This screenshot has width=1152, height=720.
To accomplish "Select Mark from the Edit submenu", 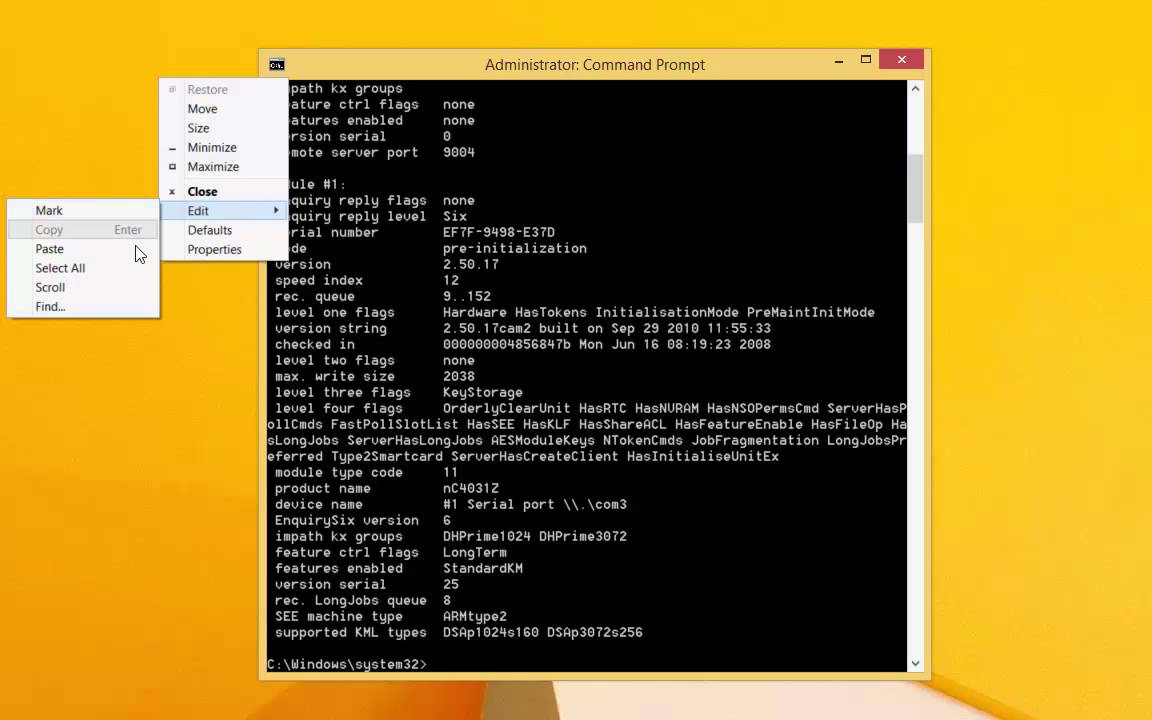I will (83, 210).
